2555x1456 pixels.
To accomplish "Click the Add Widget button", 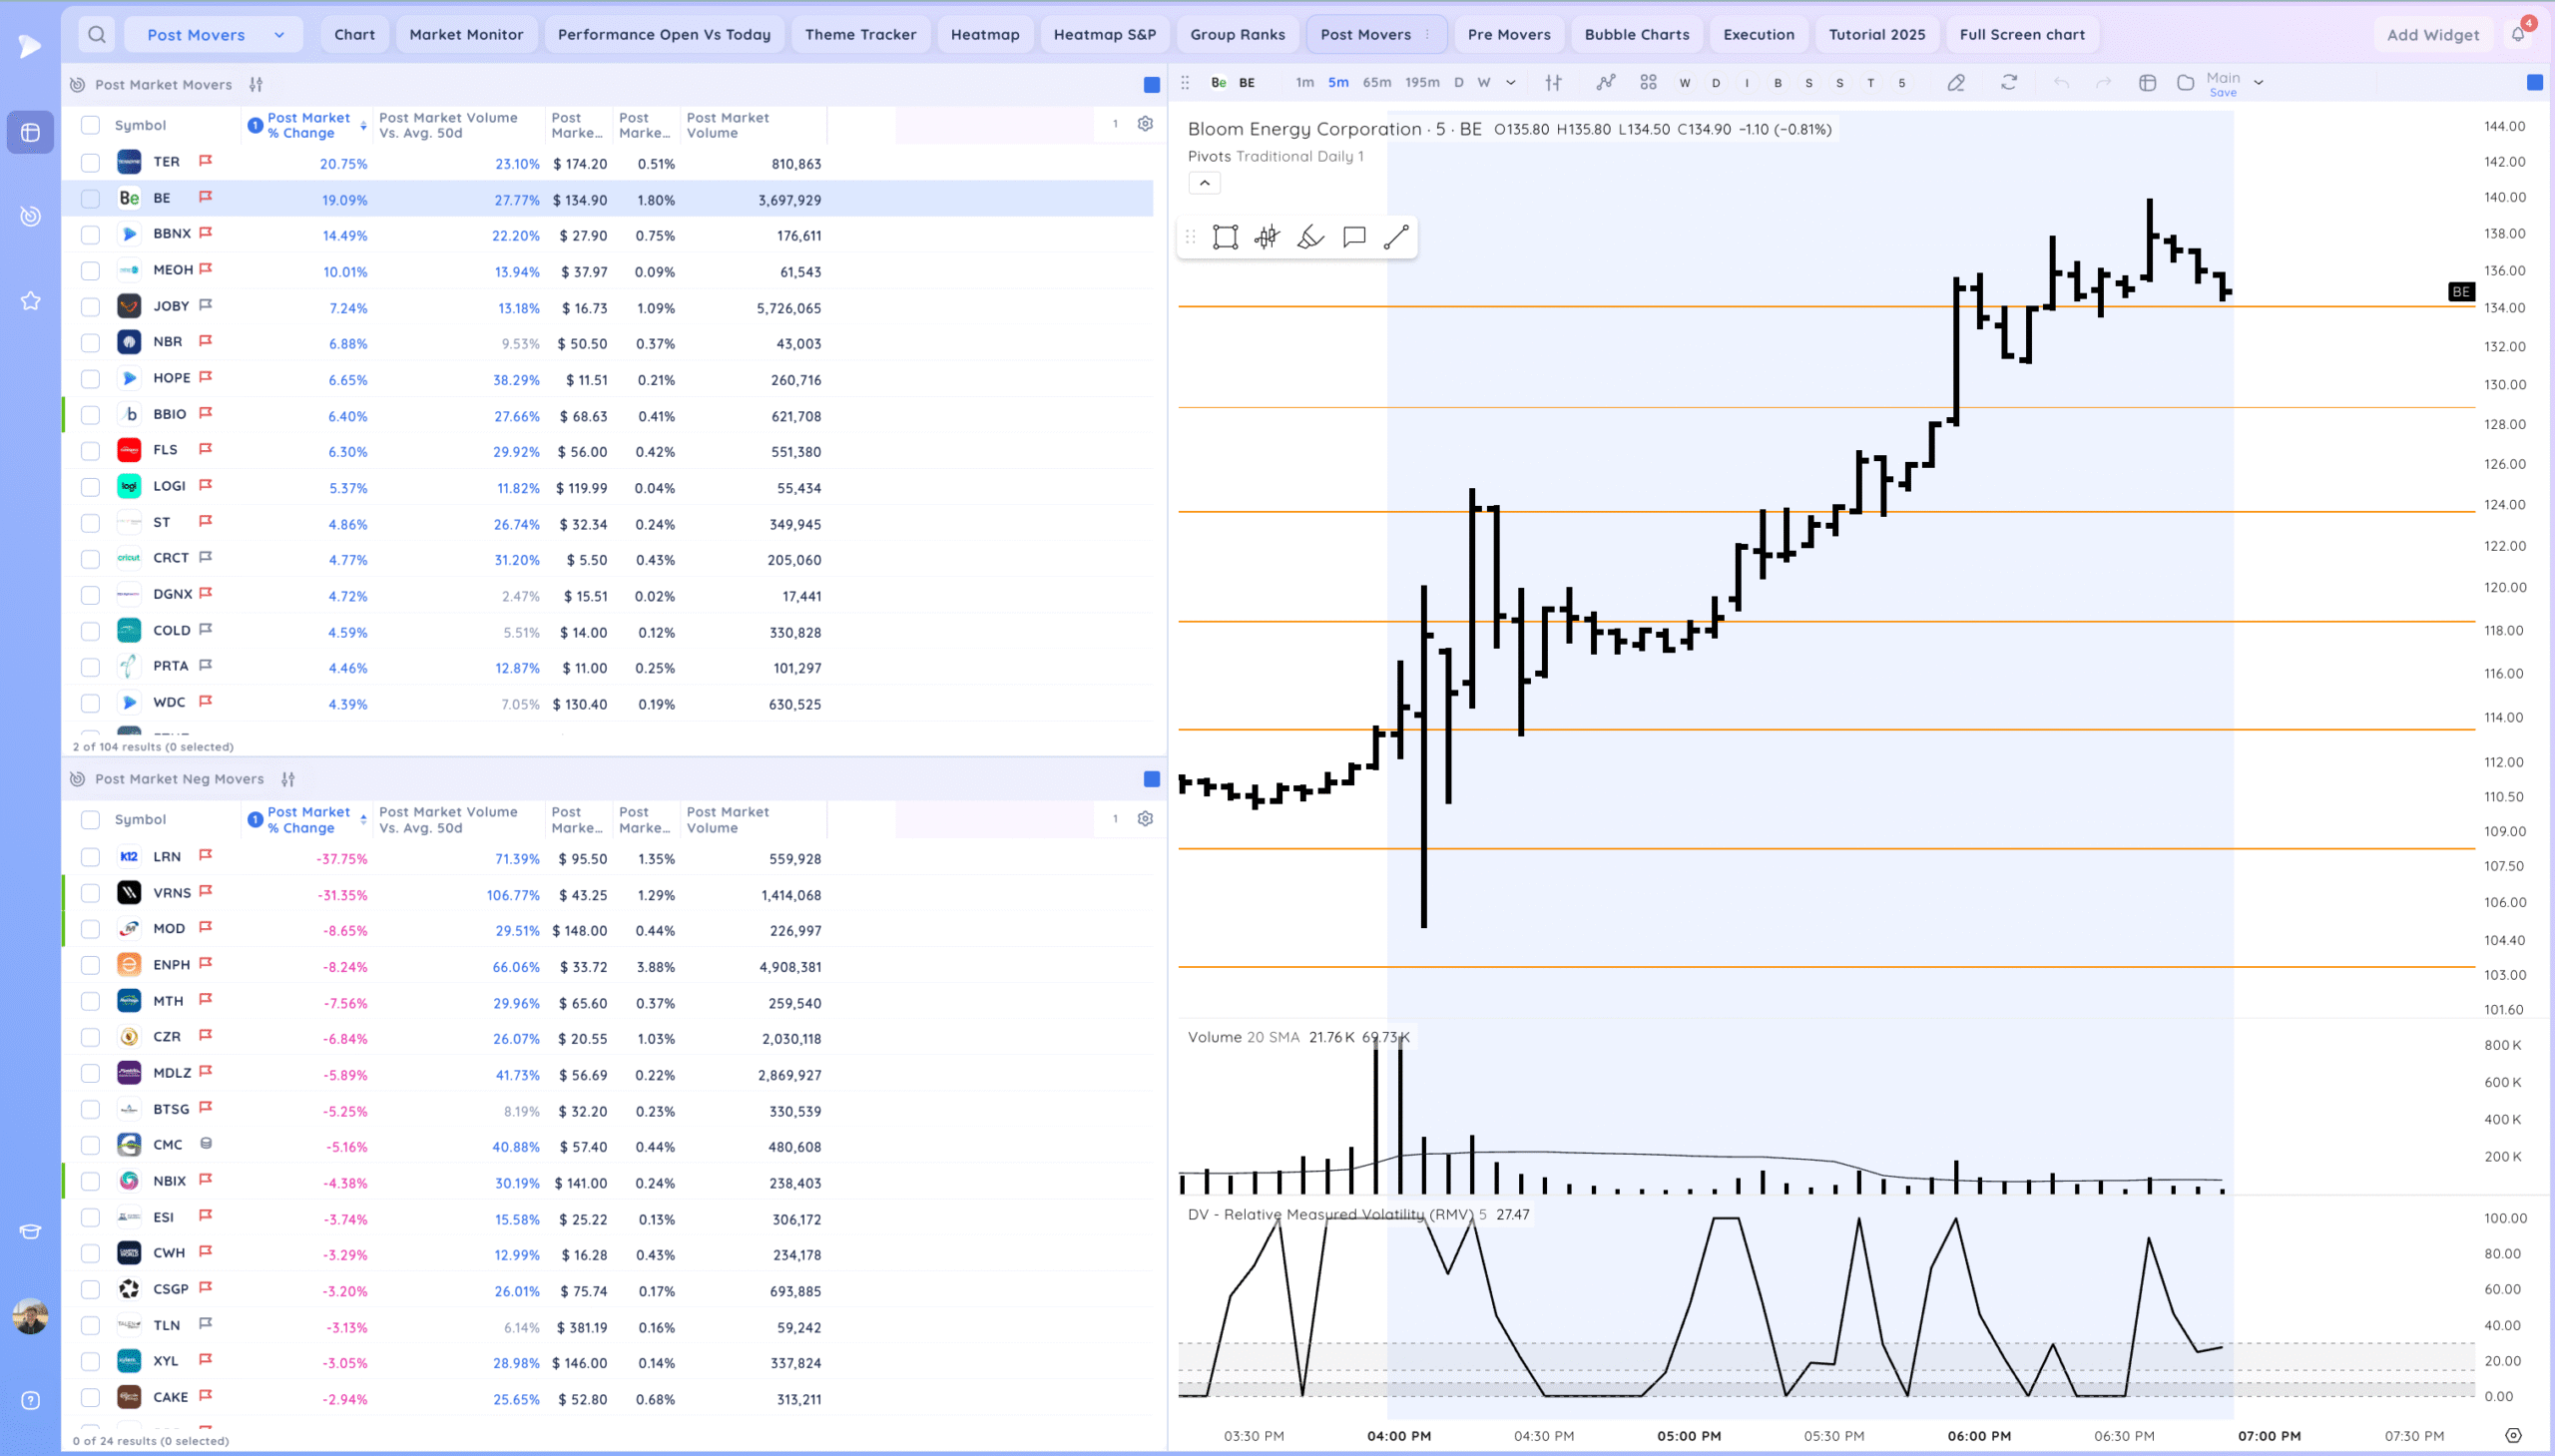I will click(2432, 35).
